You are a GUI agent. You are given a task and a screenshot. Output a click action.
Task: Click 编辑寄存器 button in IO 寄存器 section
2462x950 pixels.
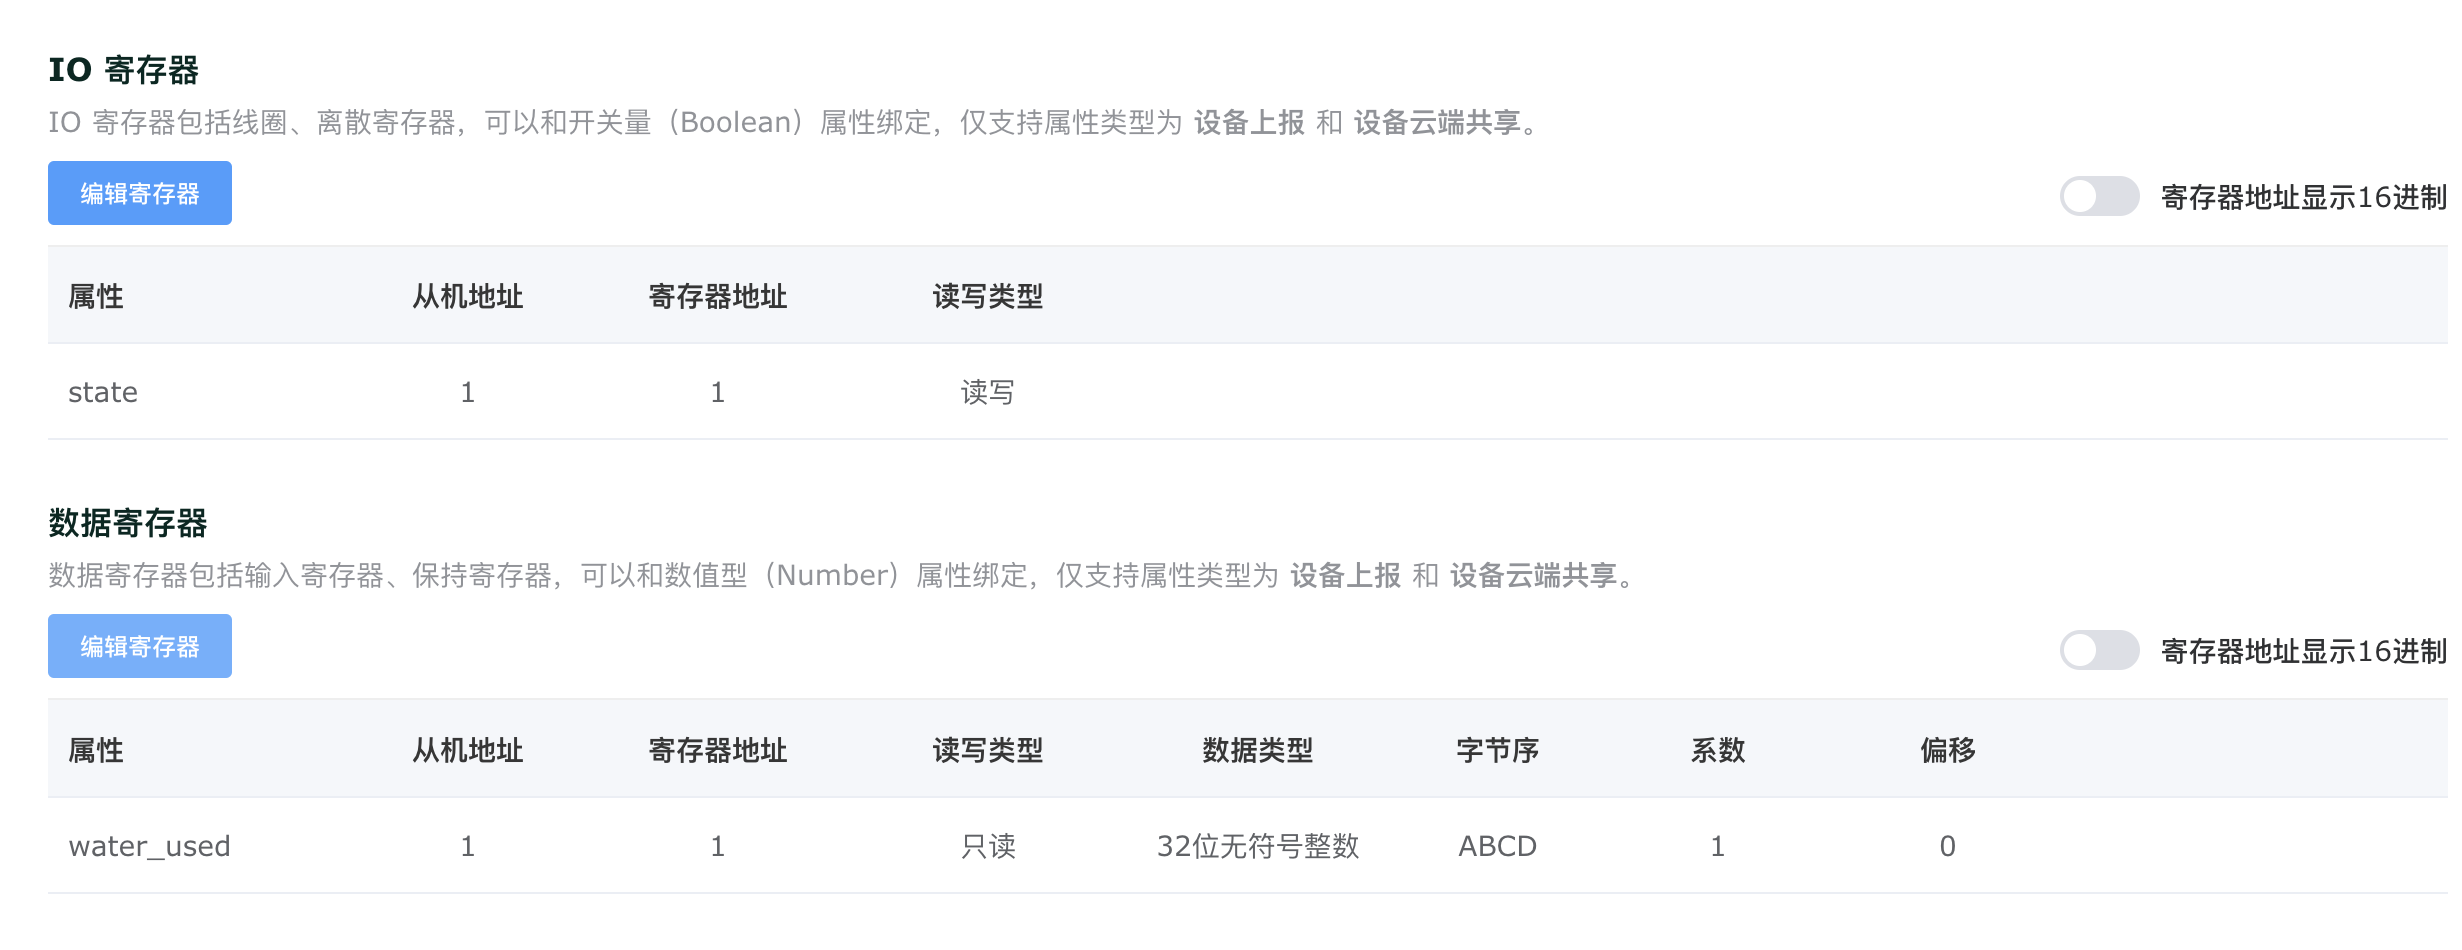click(139, 192)
